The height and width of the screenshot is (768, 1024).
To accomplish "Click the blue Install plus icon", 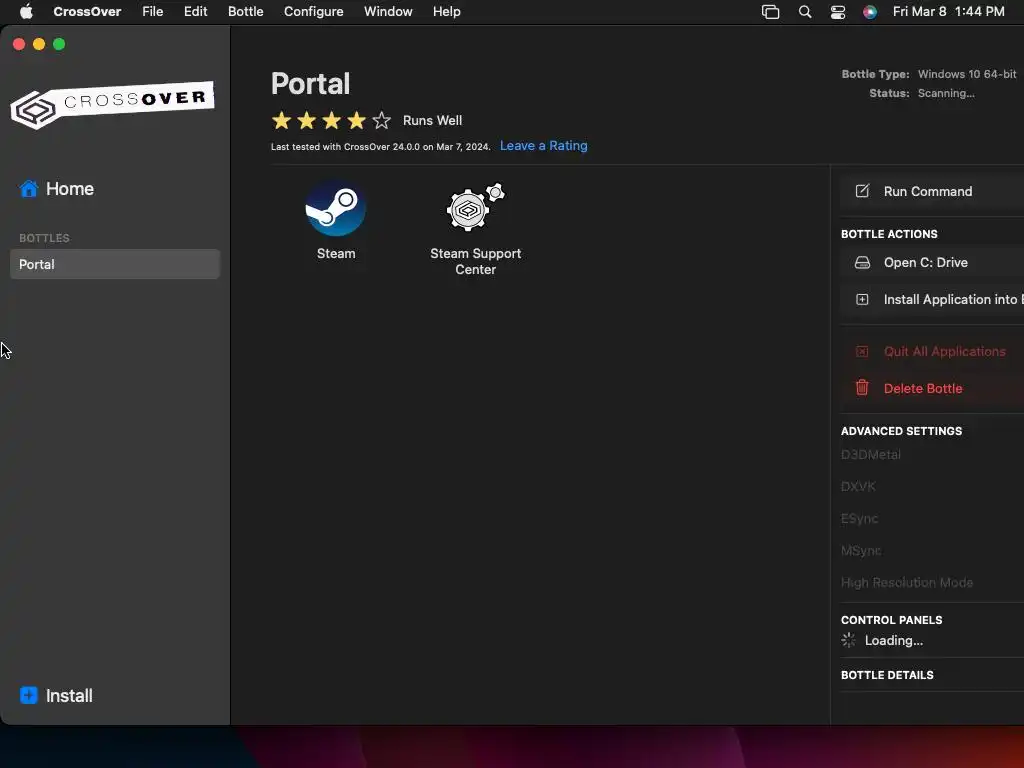I will click(x=29, y=695).
